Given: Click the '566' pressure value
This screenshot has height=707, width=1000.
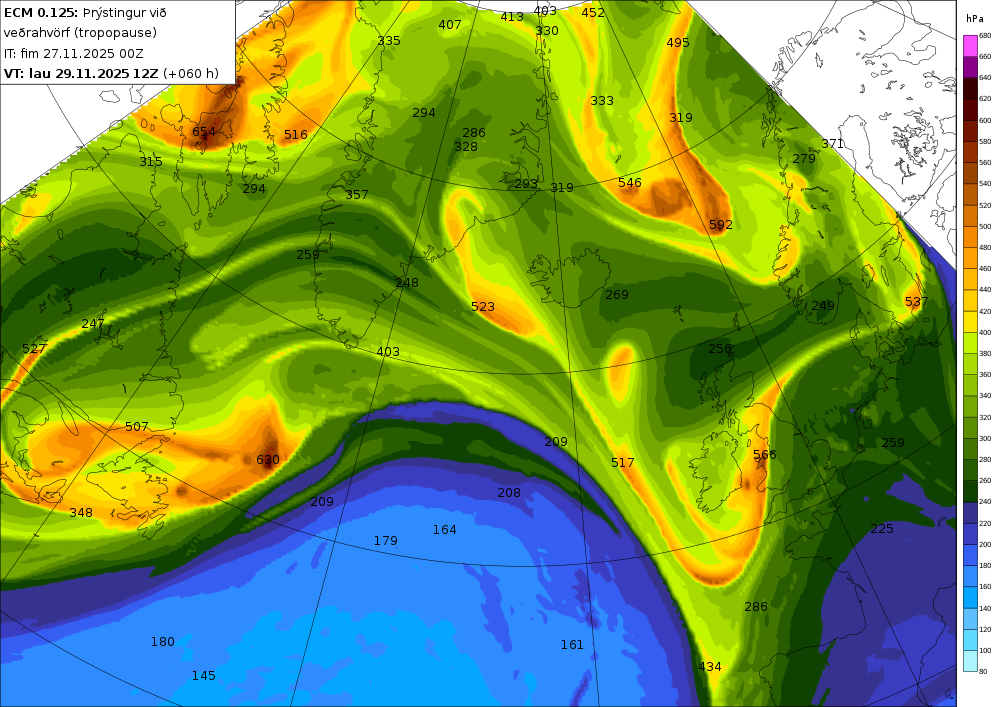Looking at the screenshot, I should click(765, 455).
